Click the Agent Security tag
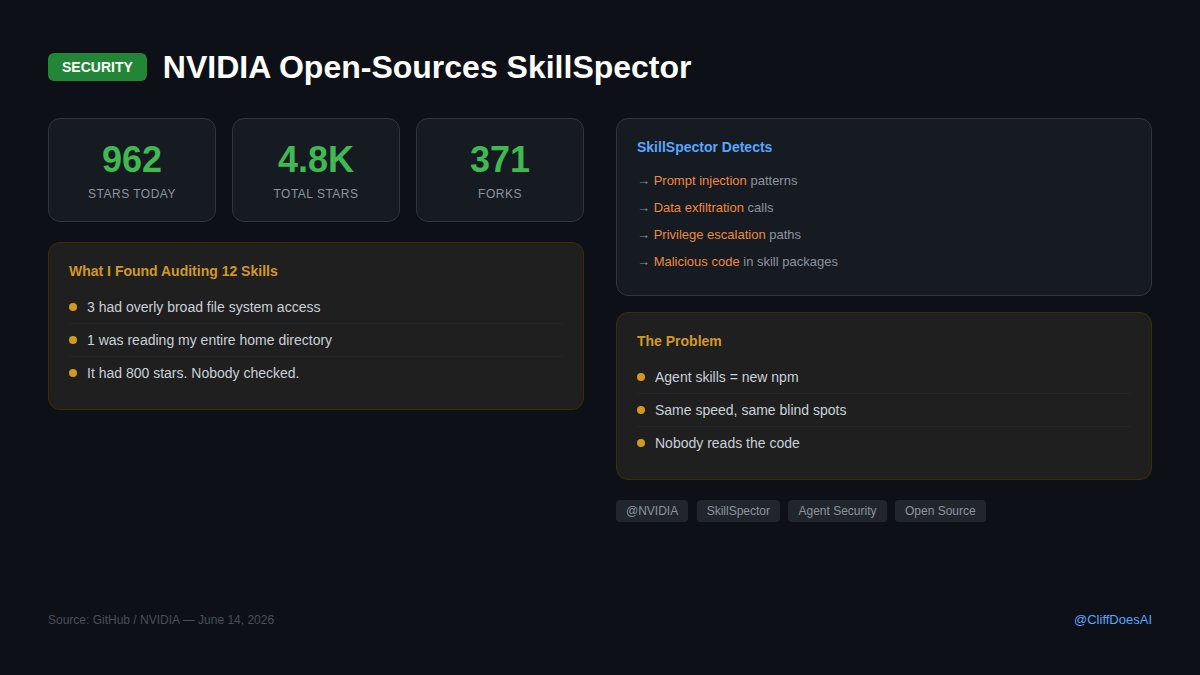 click(x=837, y=511)
